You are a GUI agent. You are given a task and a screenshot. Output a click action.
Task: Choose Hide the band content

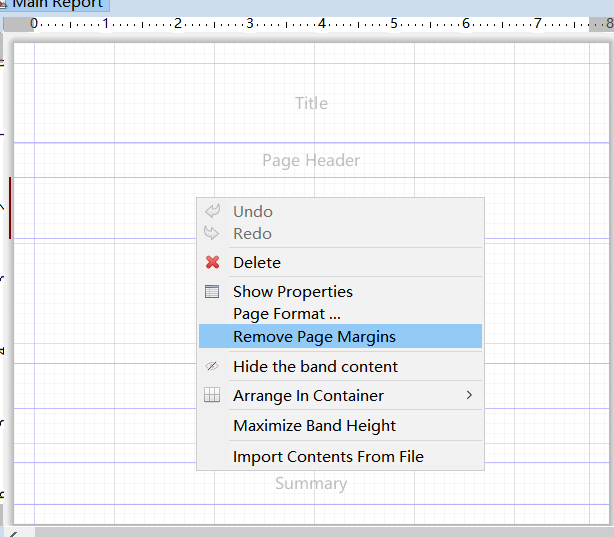[x=340, y=367]
